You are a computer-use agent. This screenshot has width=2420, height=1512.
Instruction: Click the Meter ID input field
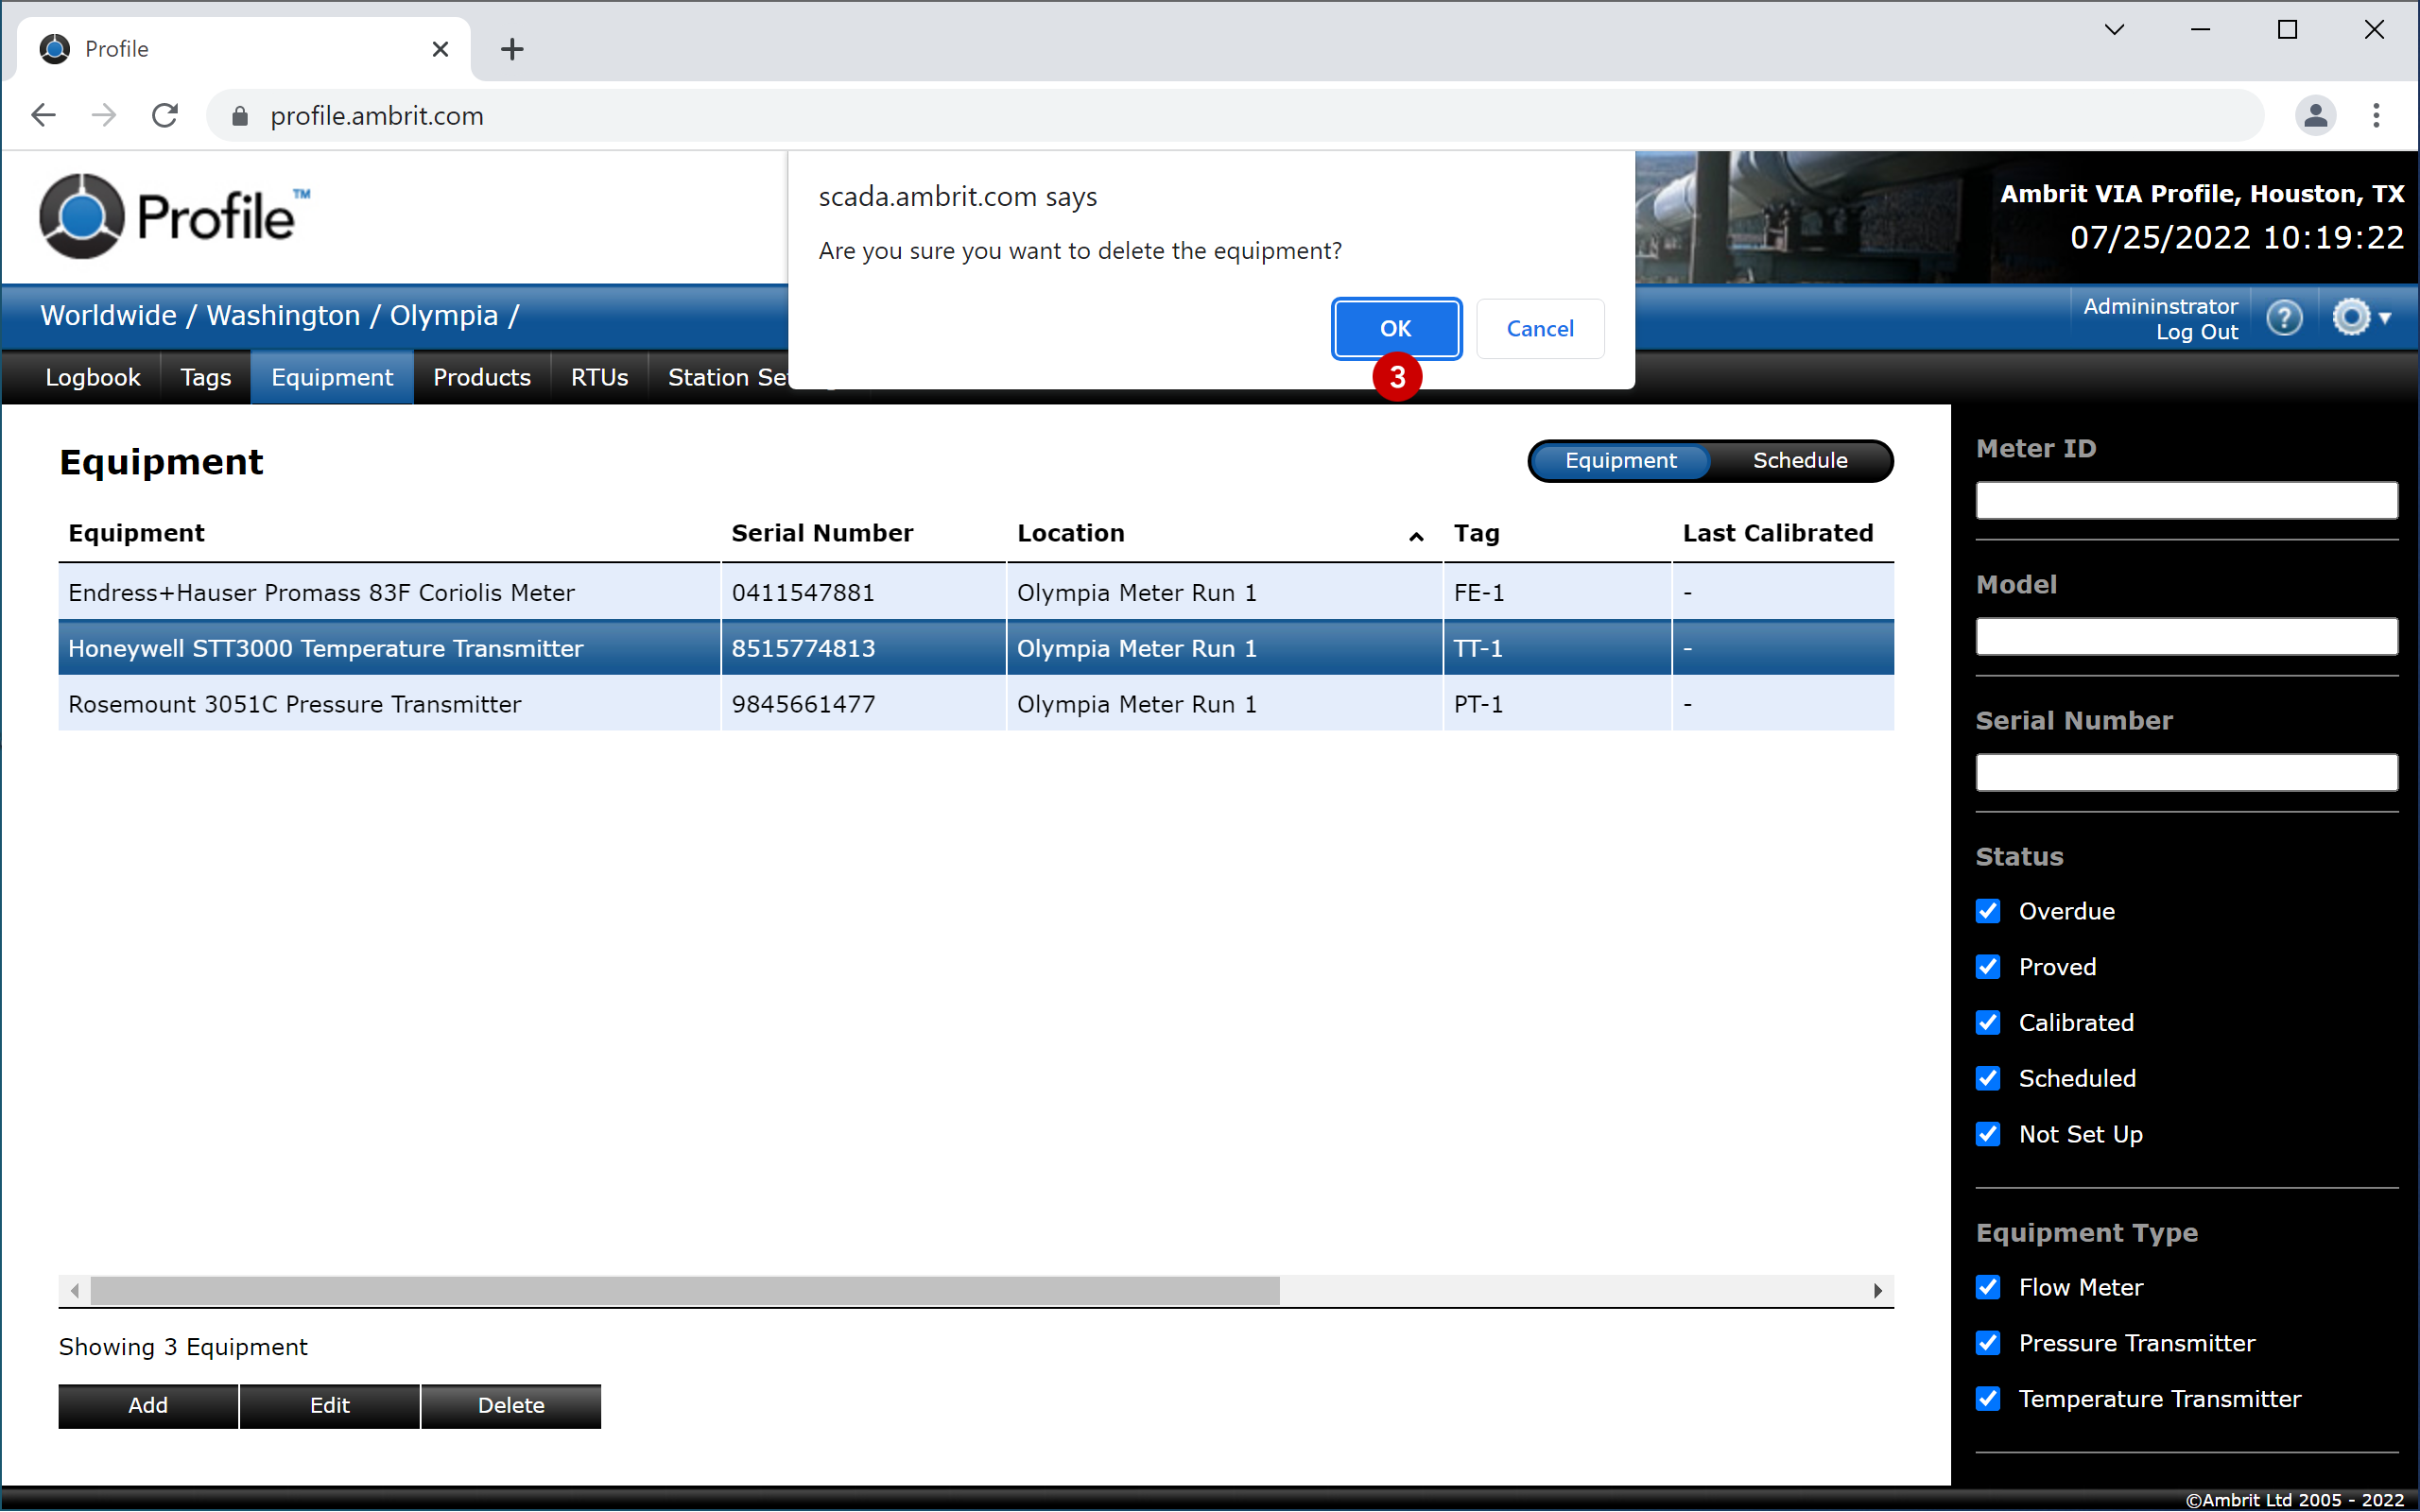click(2187, 500)
